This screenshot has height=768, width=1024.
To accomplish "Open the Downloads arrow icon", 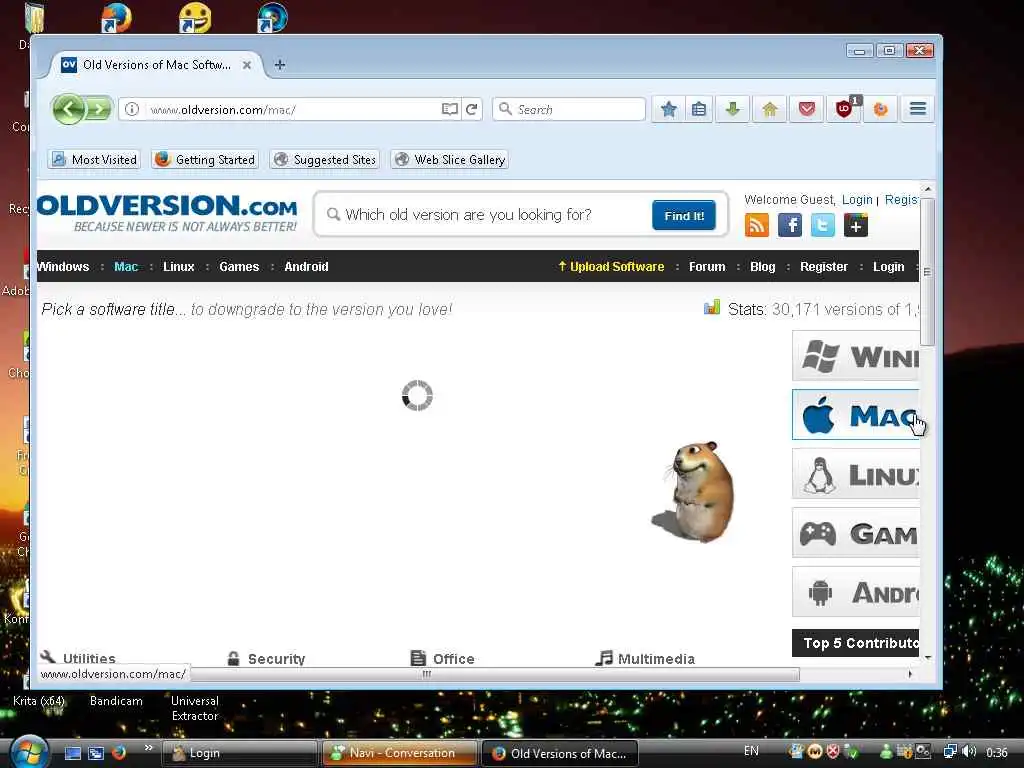I will point(733,109).
